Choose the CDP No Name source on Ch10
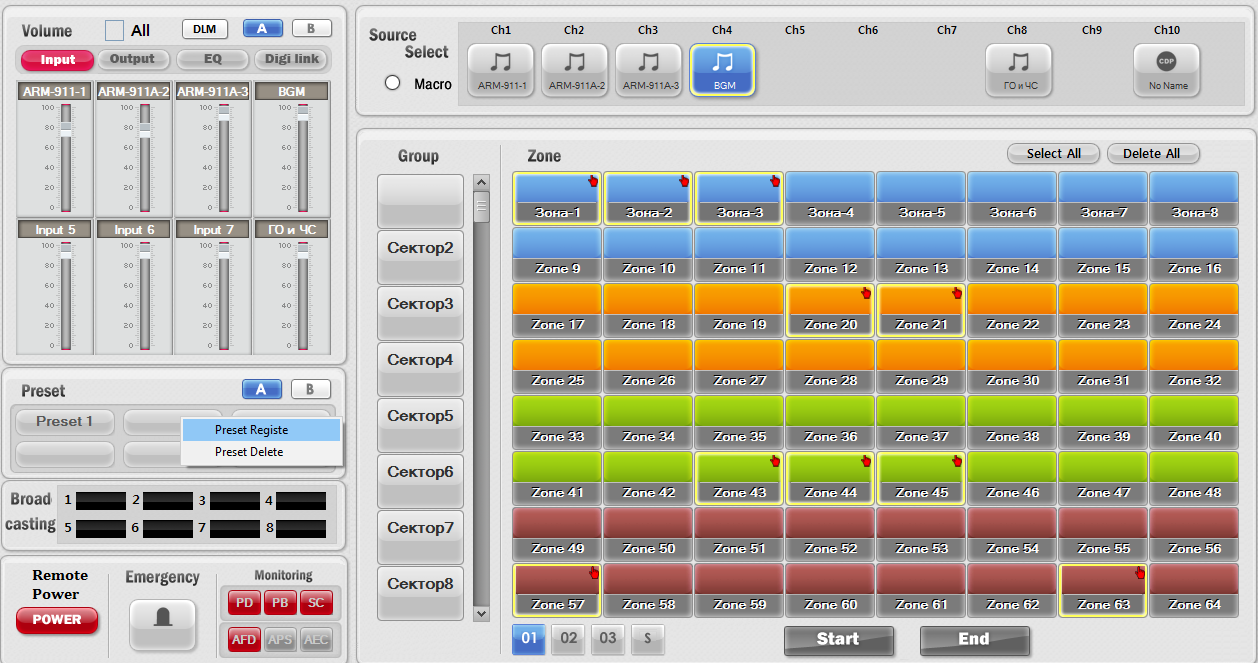Screen dimensions: 1258x663 point(1166,70)
